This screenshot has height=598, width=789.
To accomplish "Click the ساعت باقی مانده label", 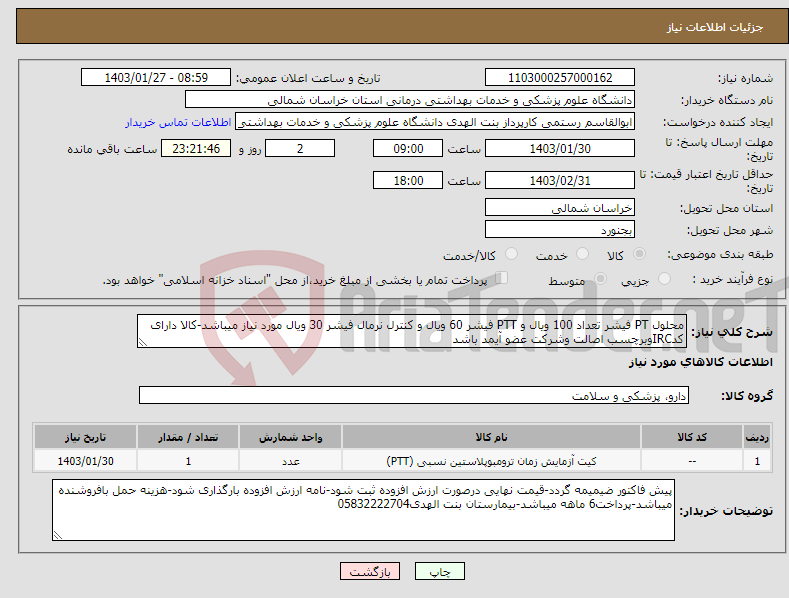I will coord(112,150).
